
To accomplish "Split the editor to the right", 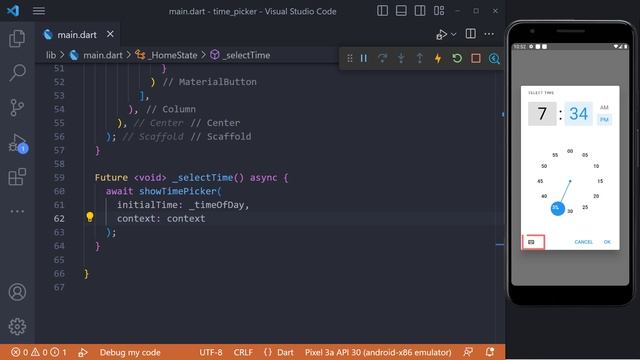I will point(470,34).
